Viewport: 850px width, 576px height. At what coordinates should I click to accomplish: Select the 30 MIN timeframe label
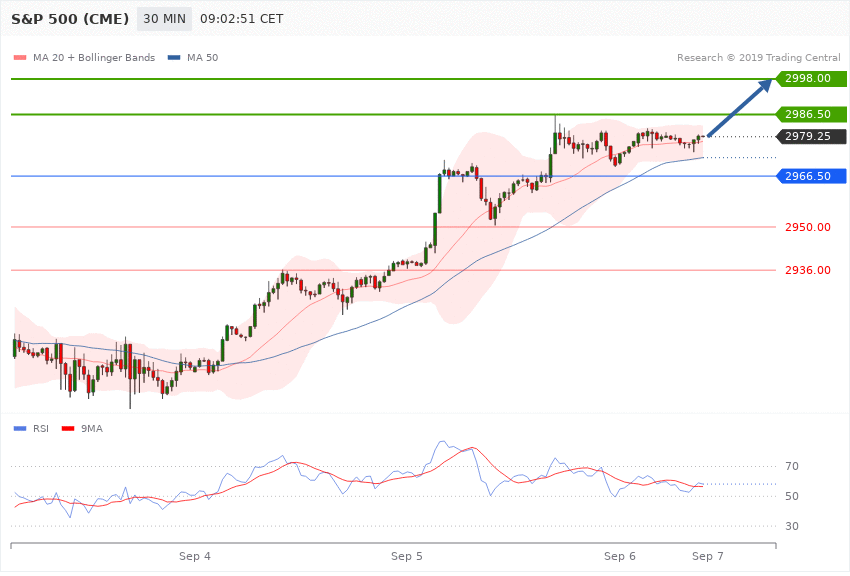click(164, 19)
